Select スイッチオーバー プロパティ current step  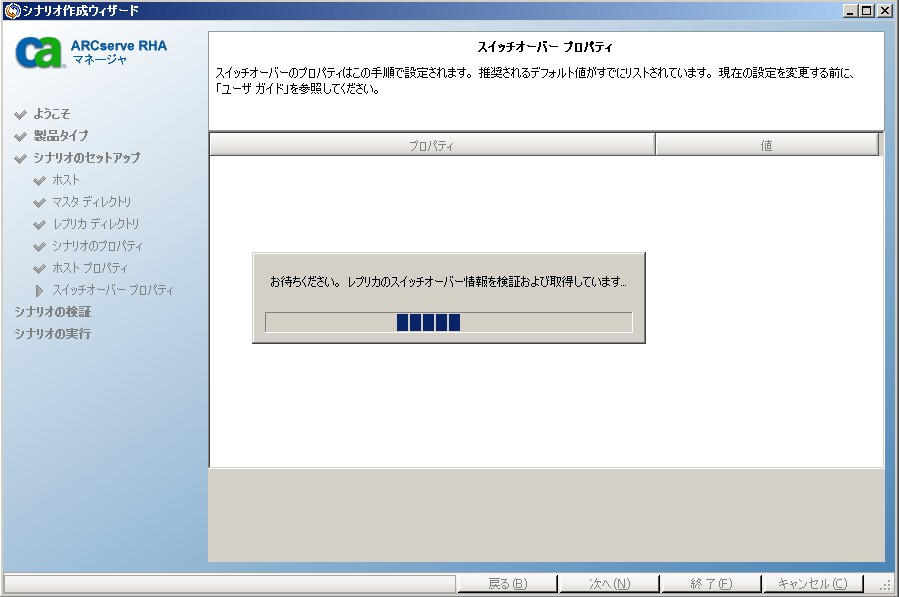pos(113,290)
